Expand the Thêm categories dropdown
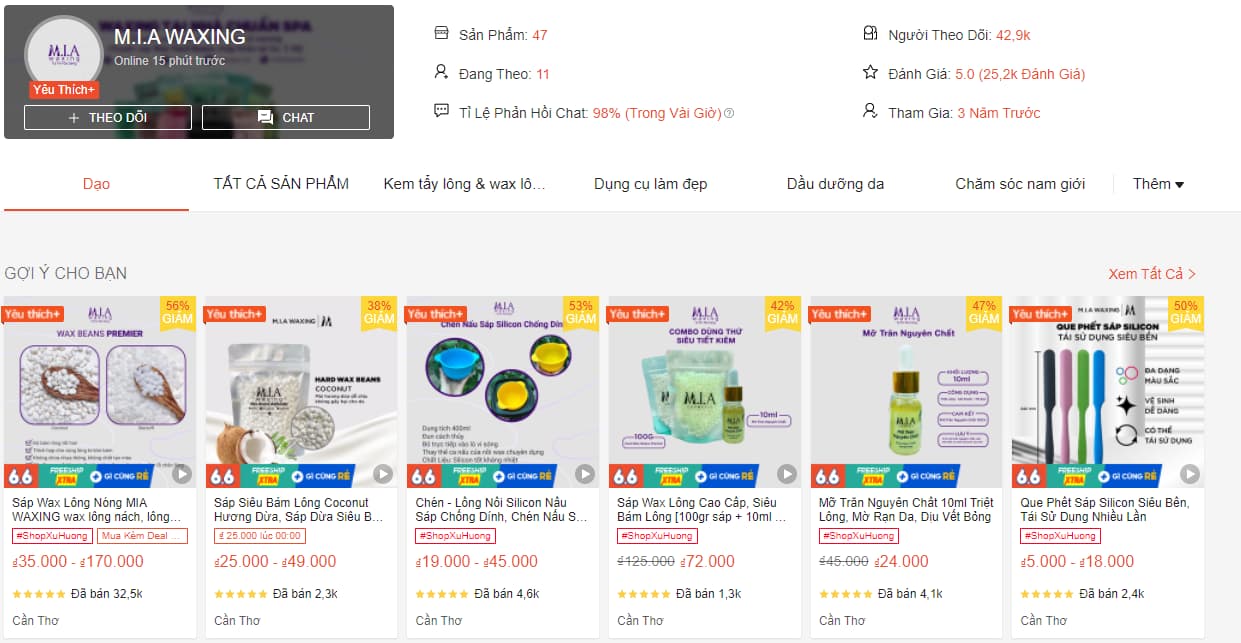The height and width of the screenshot is (643, 1241). [1158, 184]
